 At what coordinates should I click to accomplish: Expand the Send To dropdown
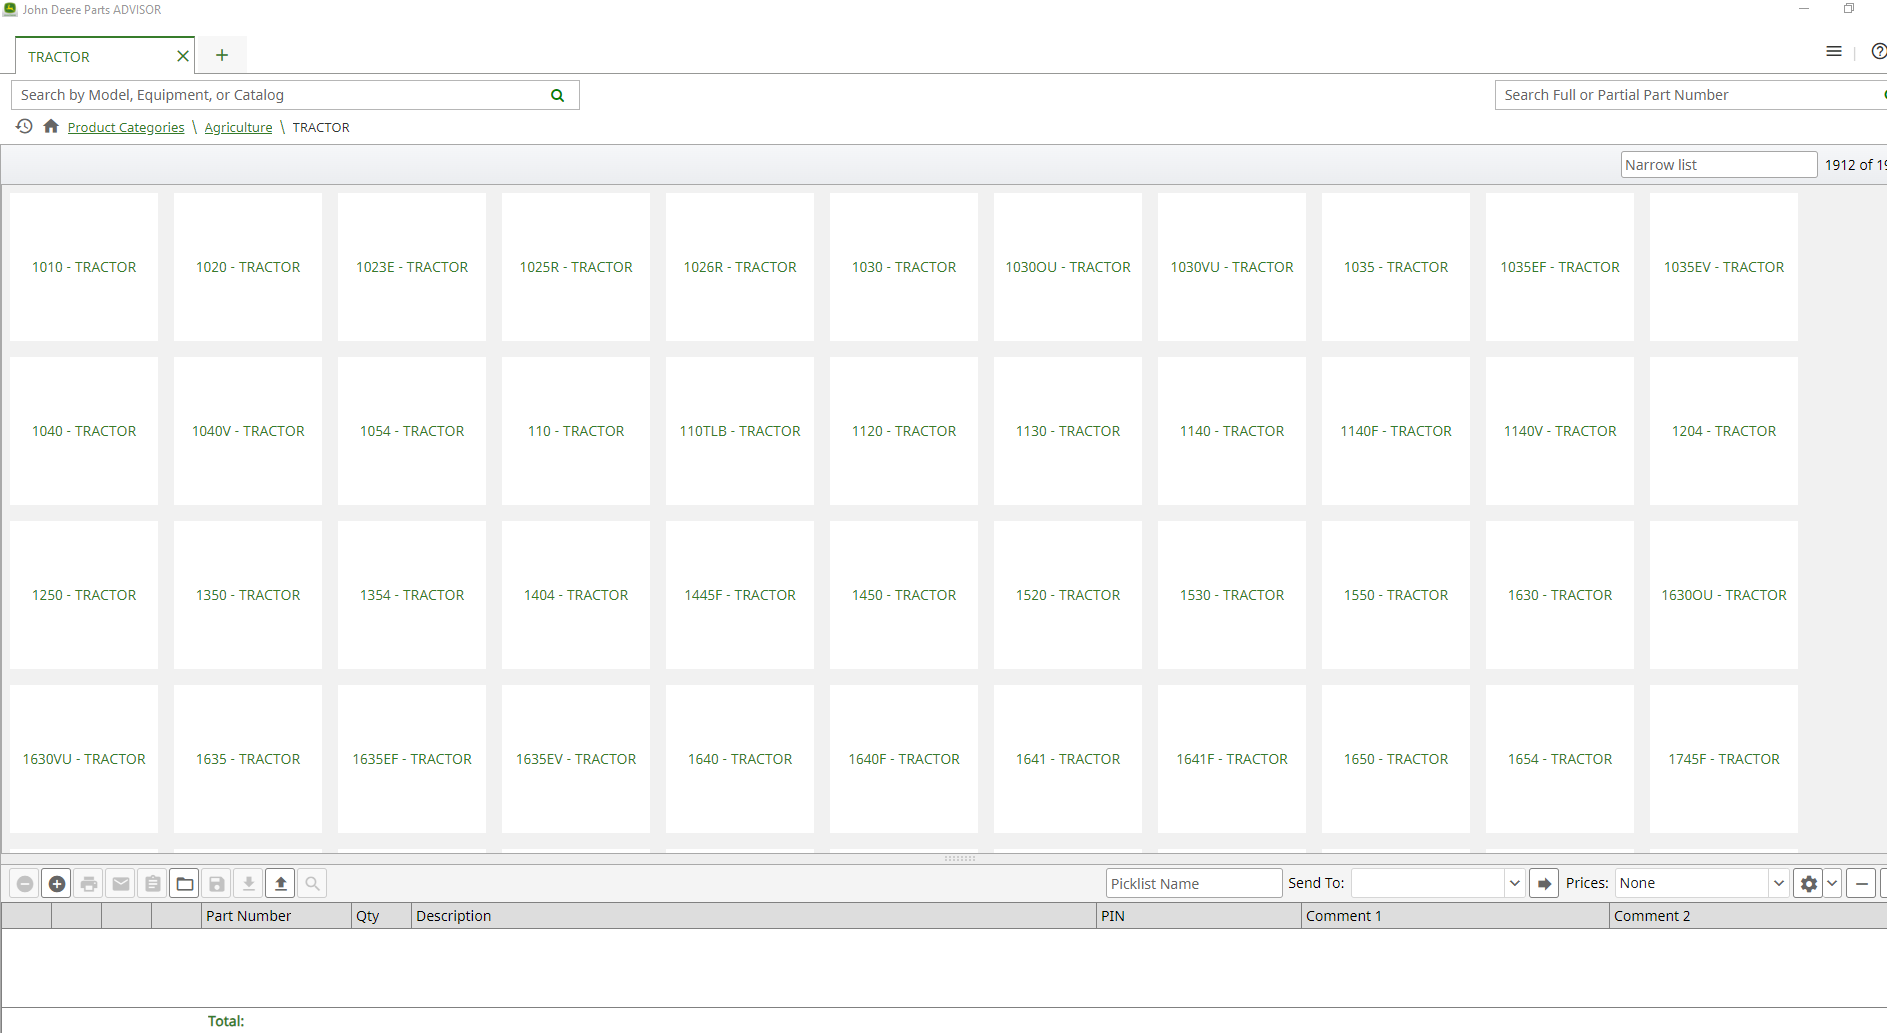coord(1514,883)
